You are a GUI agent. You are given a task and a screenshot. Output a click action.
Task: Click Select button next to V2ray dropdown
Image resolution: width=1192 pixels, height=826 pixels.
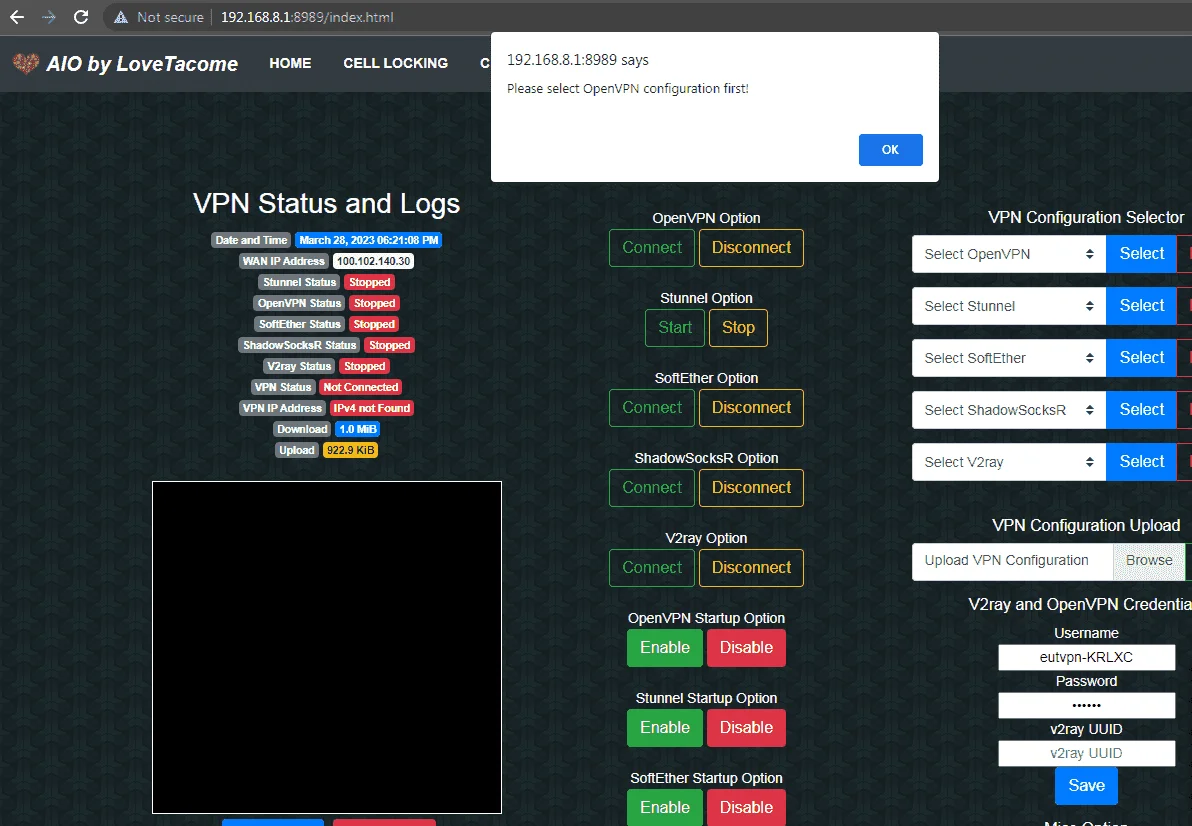tap(1141, 462)
